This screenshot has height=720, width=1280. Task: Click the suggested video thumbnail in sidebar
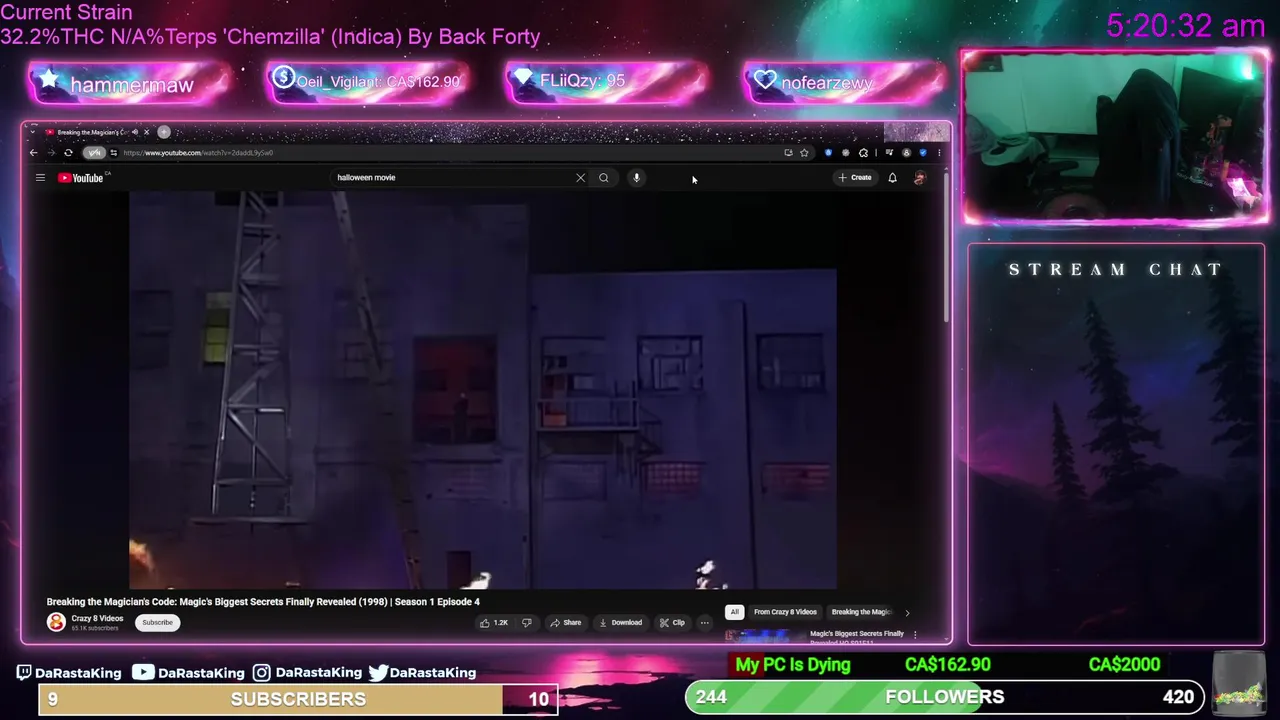(x=765, y=635)
